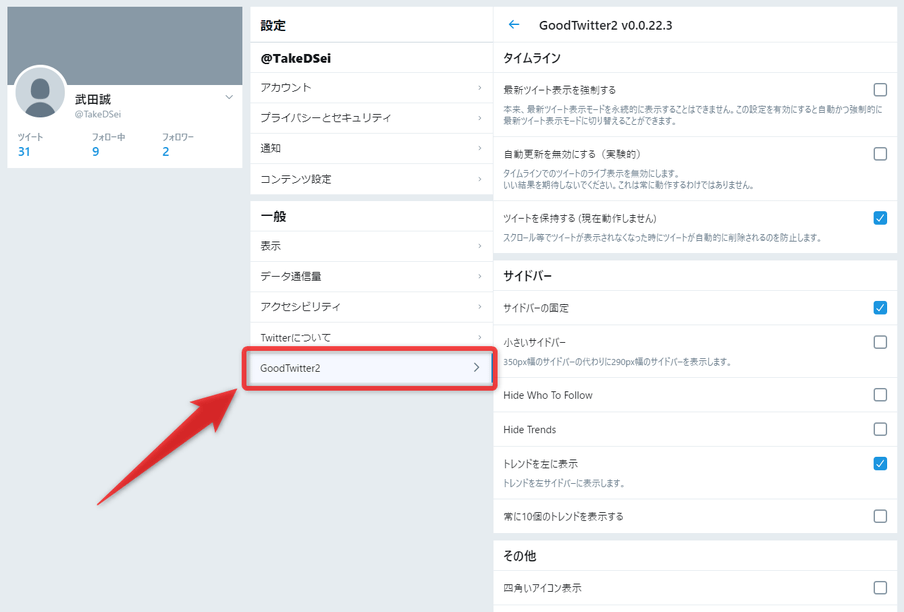This screenshot has width=904, height=612.
Task: Check the Hide Trends box
Action: pos(880,429)
